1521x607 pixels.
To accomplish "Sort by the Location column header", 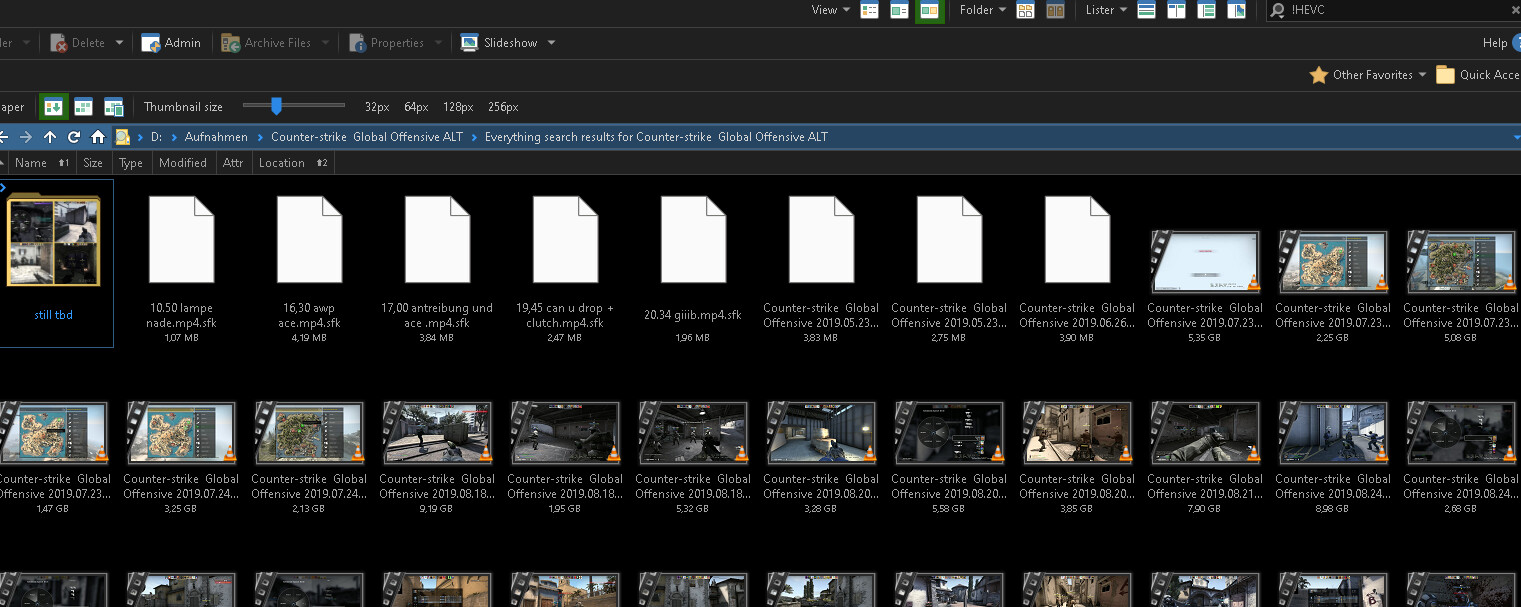I will (x=293, y=163).
